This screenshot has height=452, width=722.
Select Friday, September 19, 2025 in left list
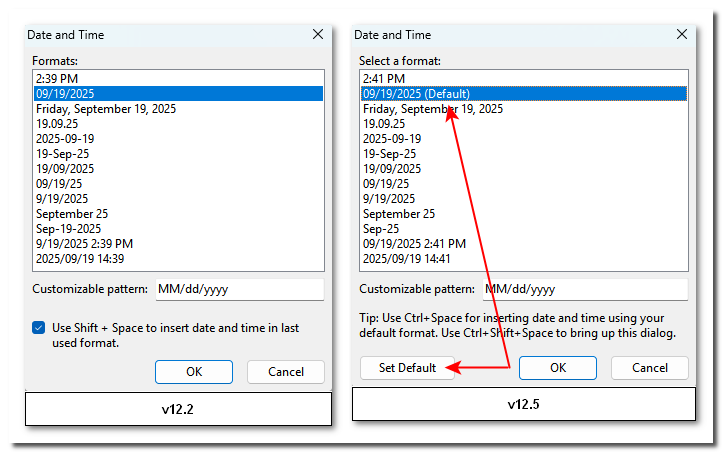click(x=106, y=108)
